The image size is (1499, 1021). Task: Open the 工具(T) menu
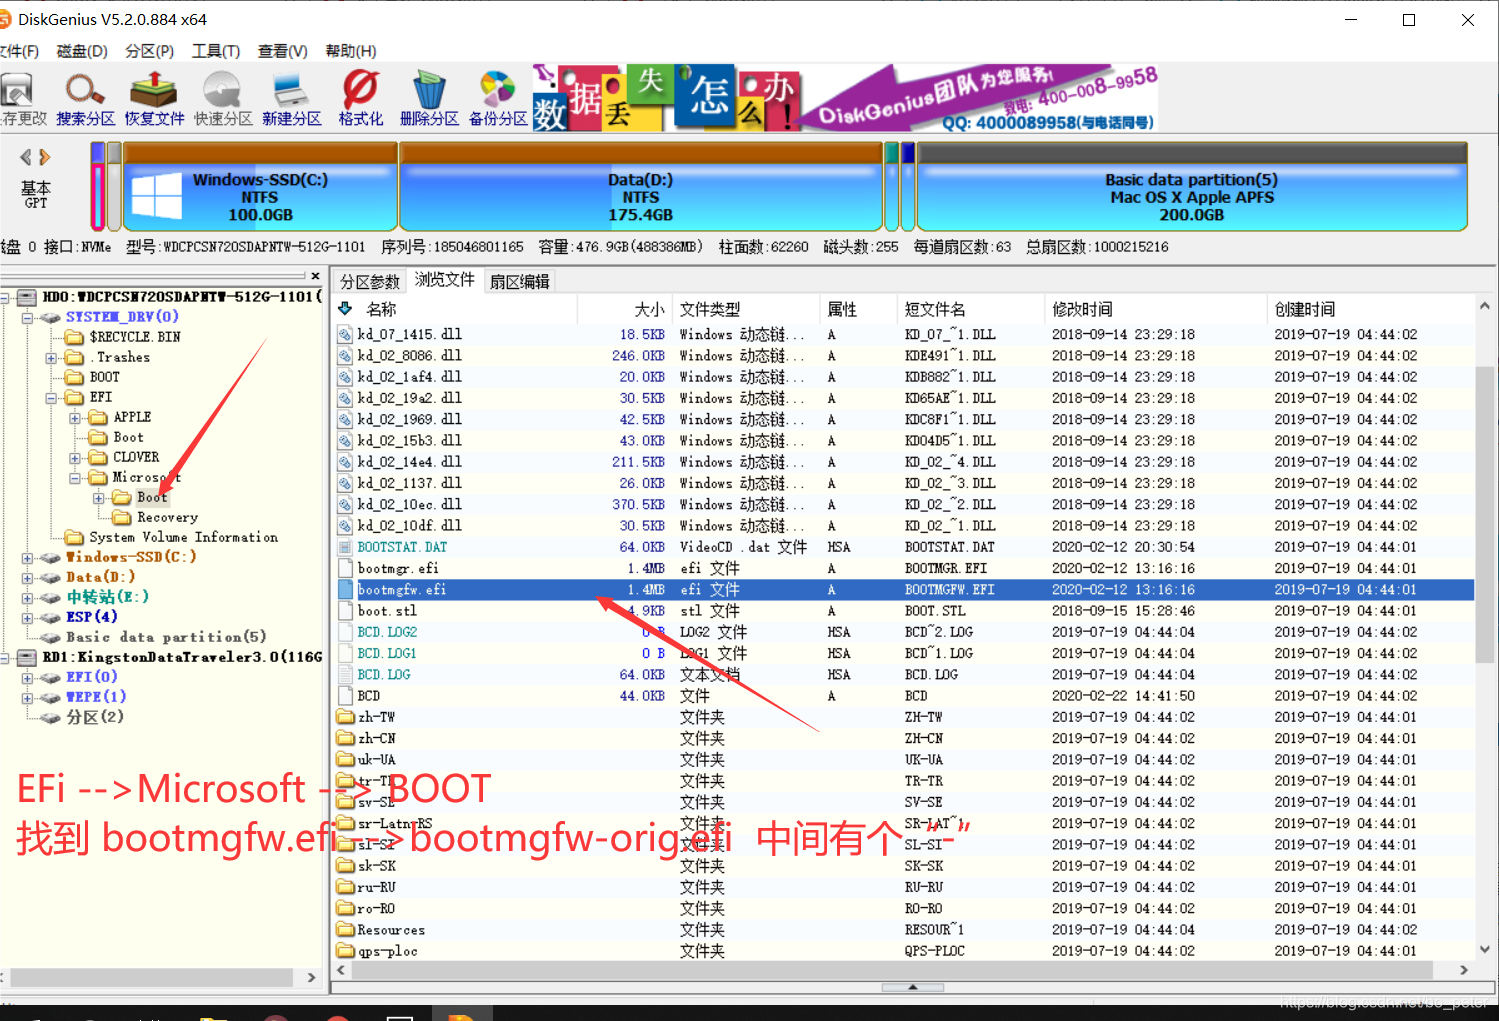[x=216, y=51]
